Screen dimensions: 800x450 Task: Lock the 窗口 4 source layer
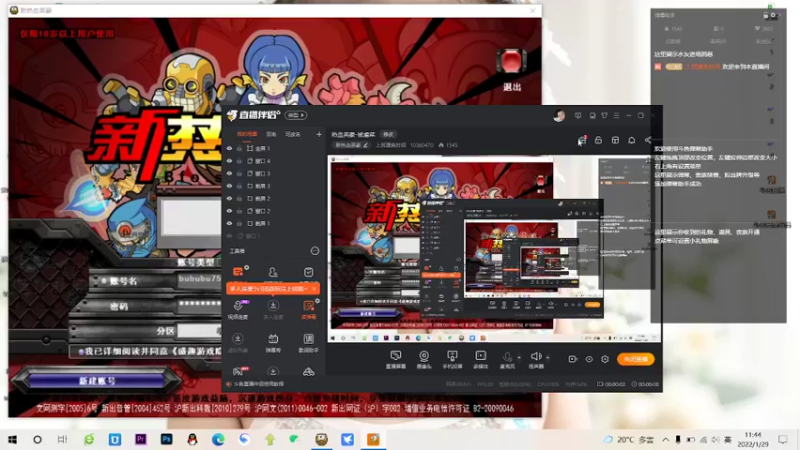point(239,161)
